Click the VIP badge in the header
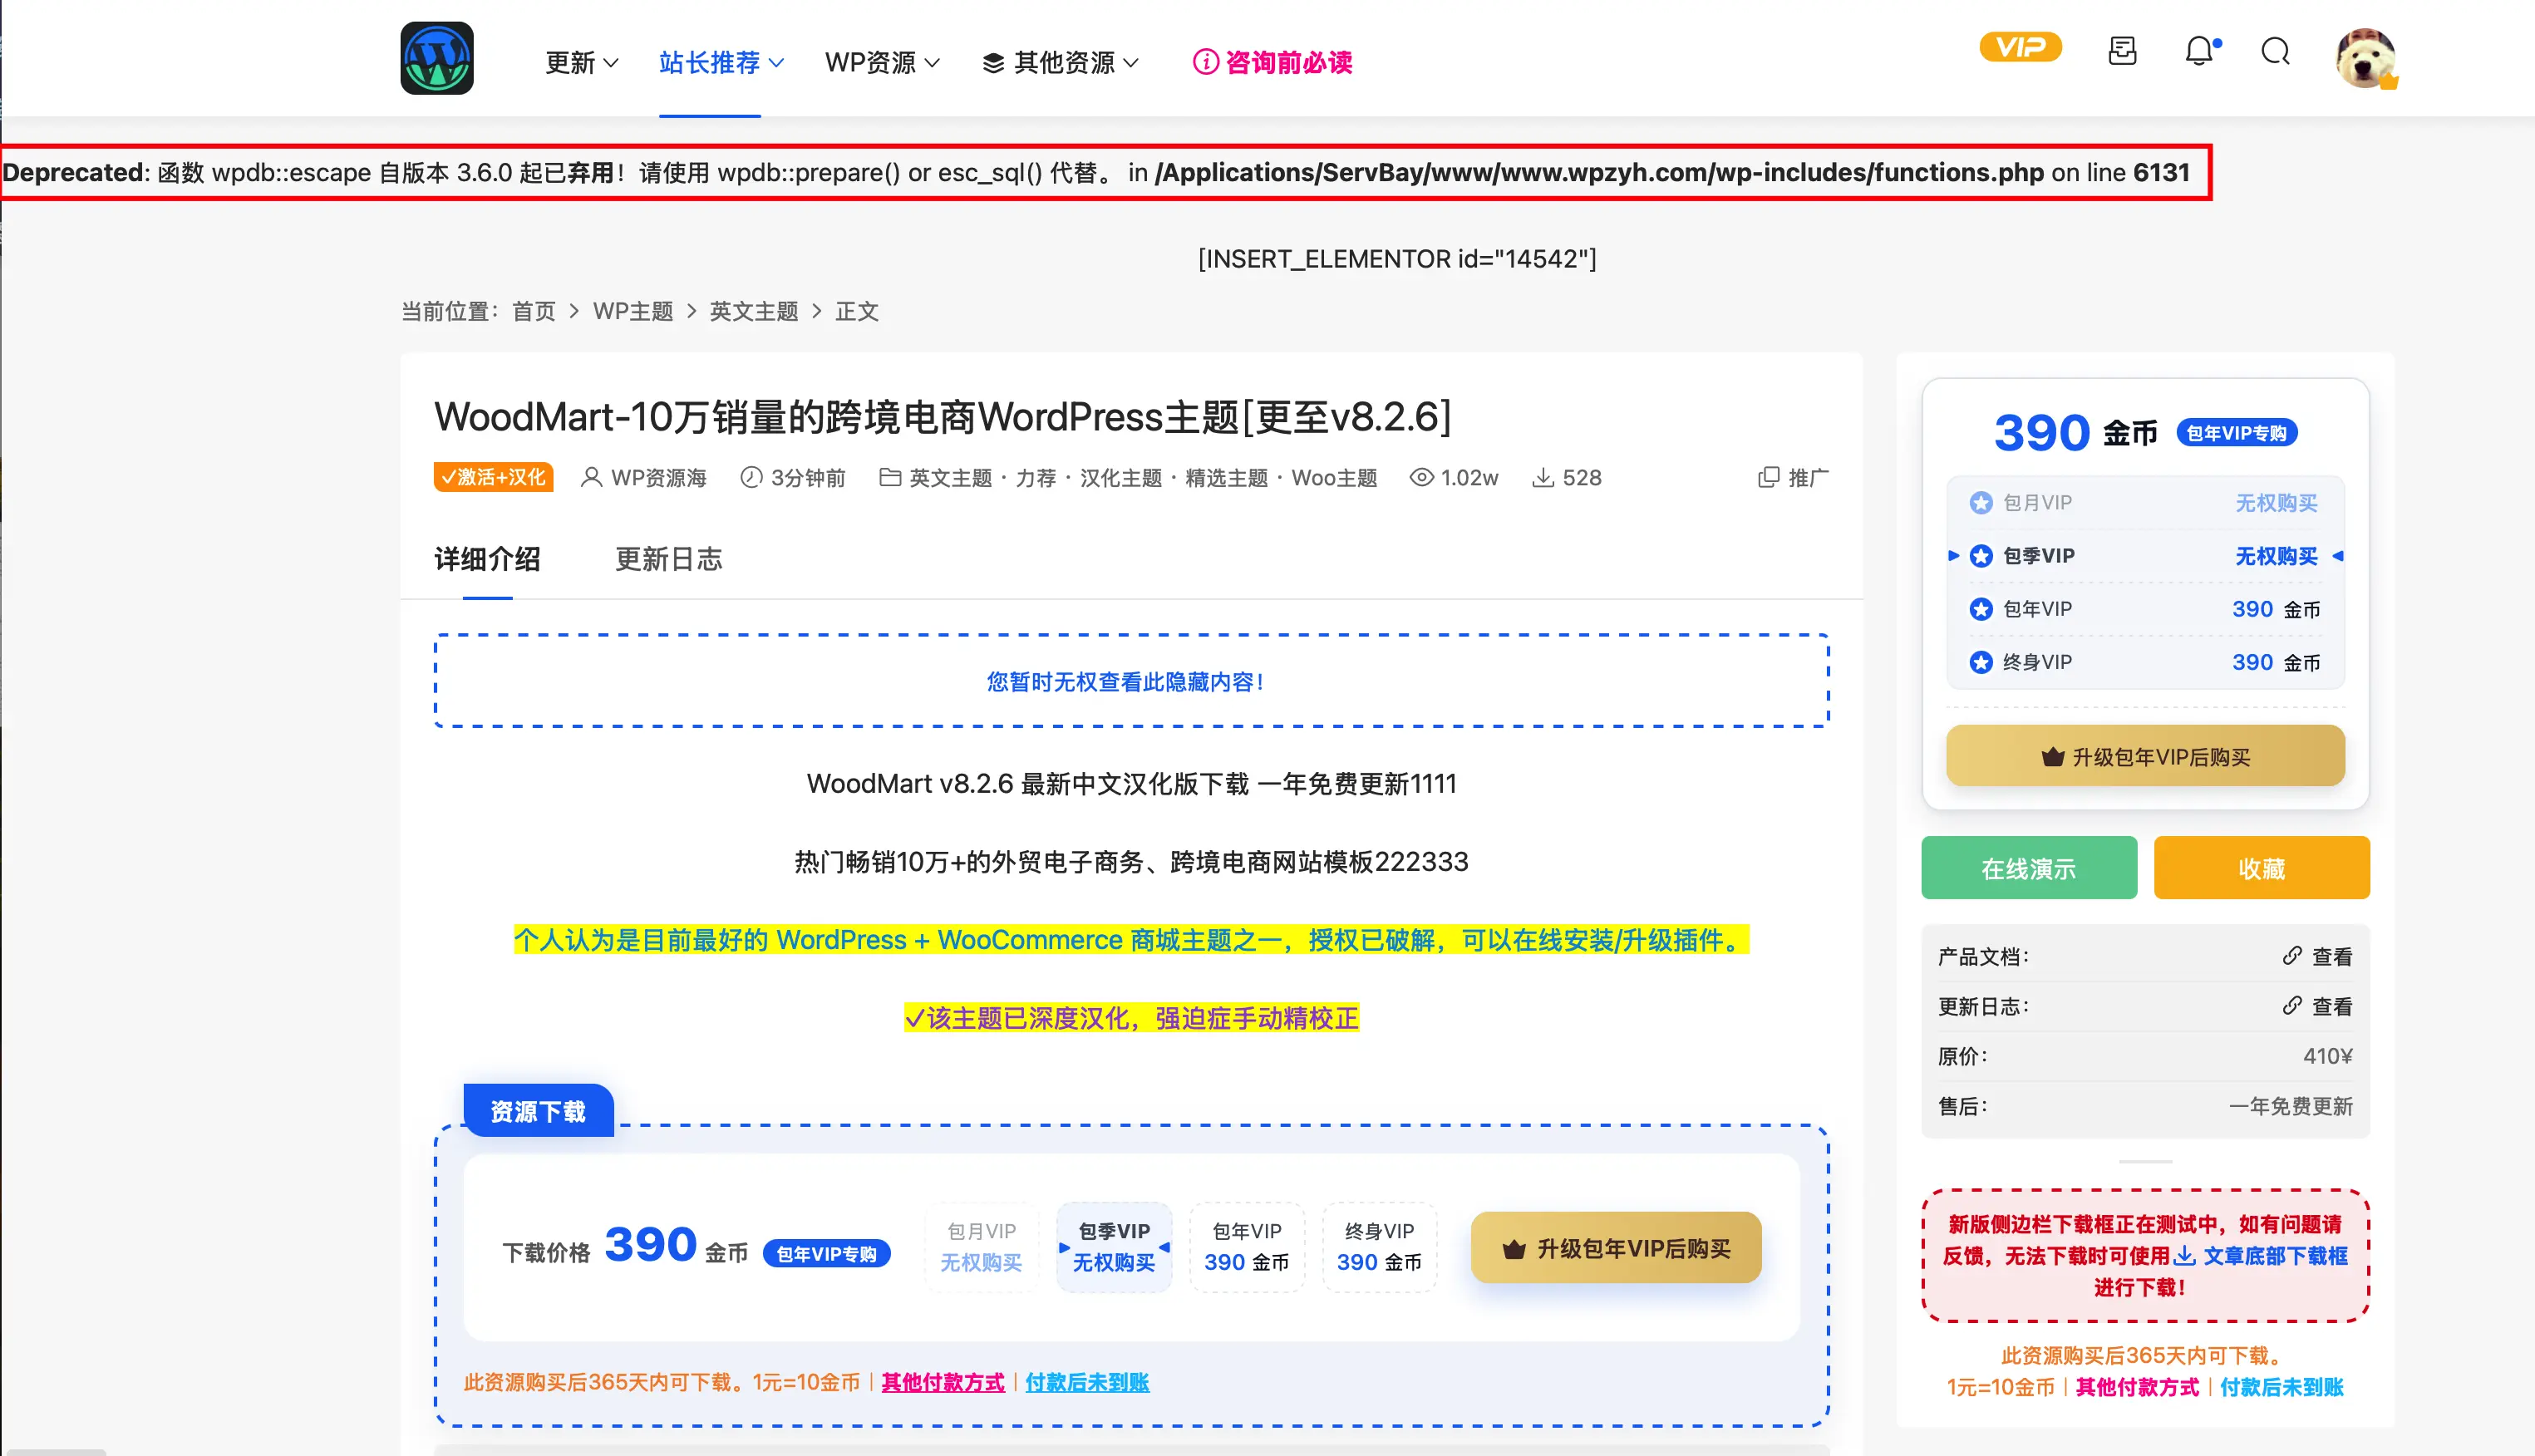Image resolution: width=2535 pixels, height=1456 pixels. click(2020, 46)
